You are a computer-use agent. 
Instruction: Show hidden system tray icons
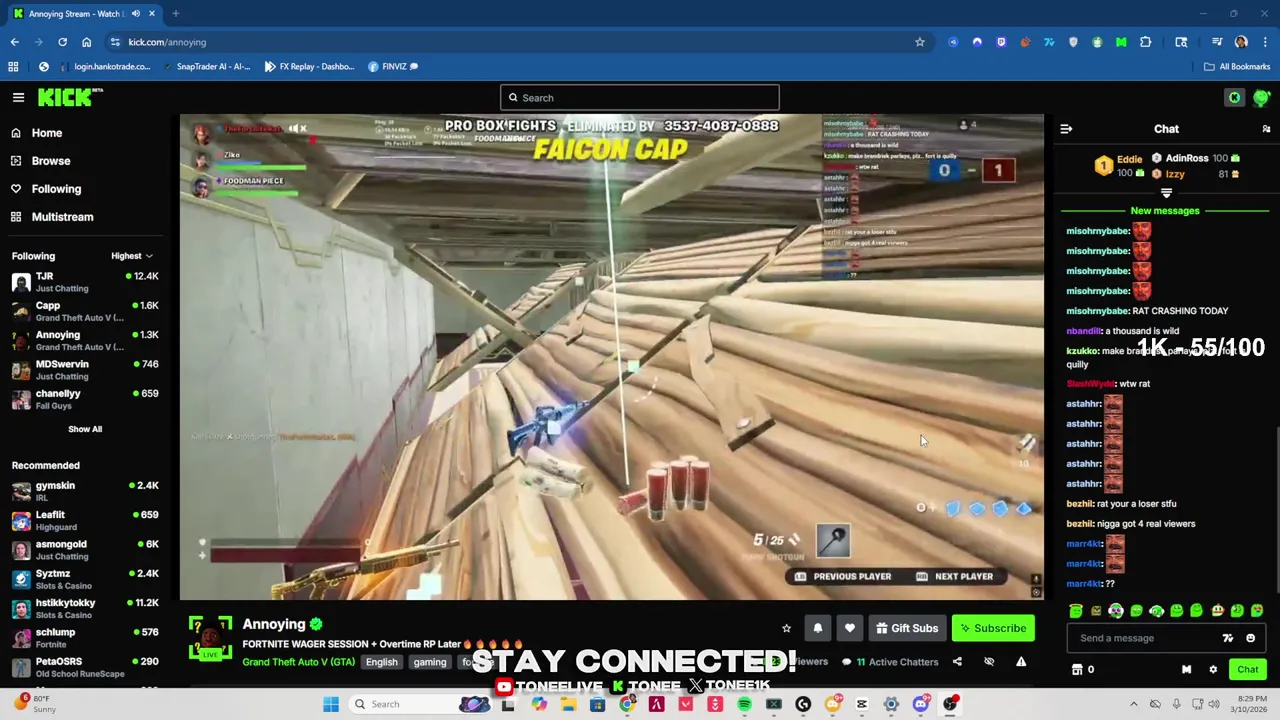[x=1134, y=704]
